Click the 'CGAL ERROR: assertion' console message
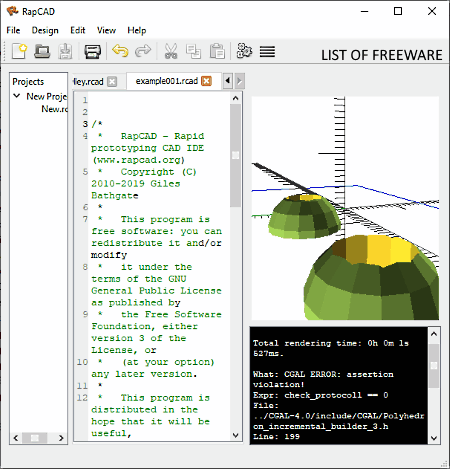450x469 pixels. tap(339, 374)
